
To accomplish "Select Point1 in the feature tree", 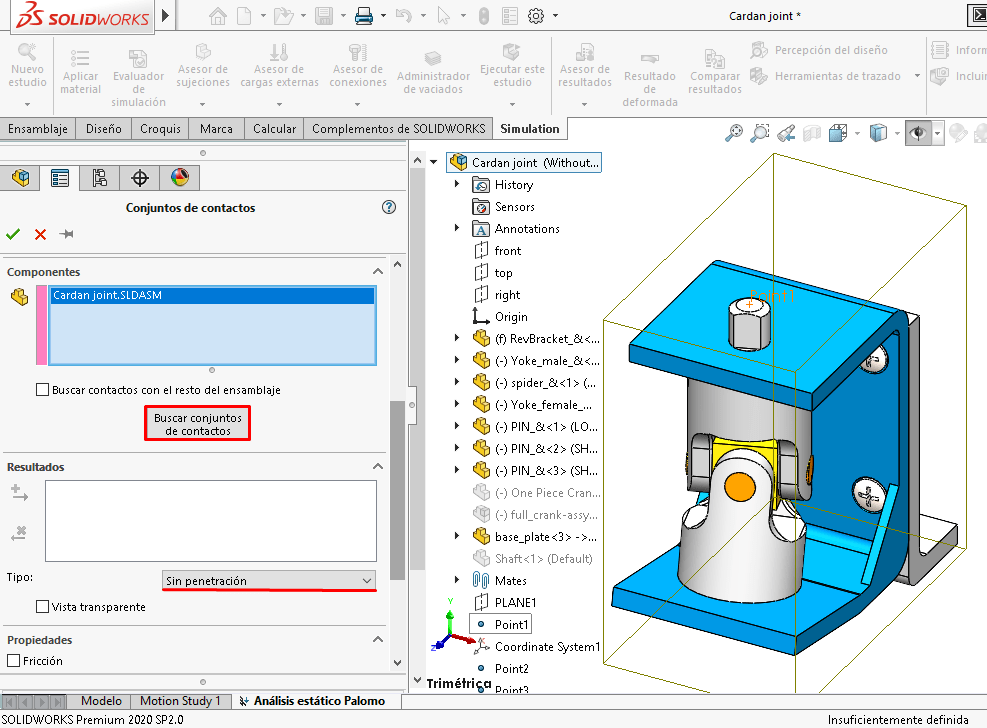I will point(511,624).
